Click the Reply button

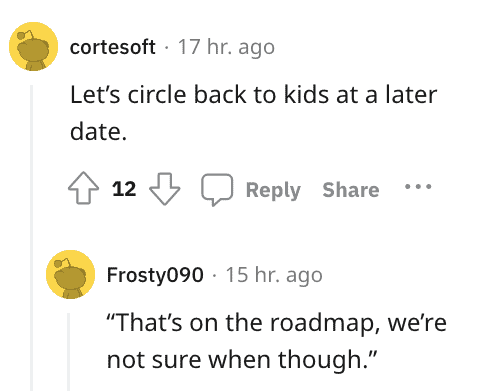[x=273, y=190]
